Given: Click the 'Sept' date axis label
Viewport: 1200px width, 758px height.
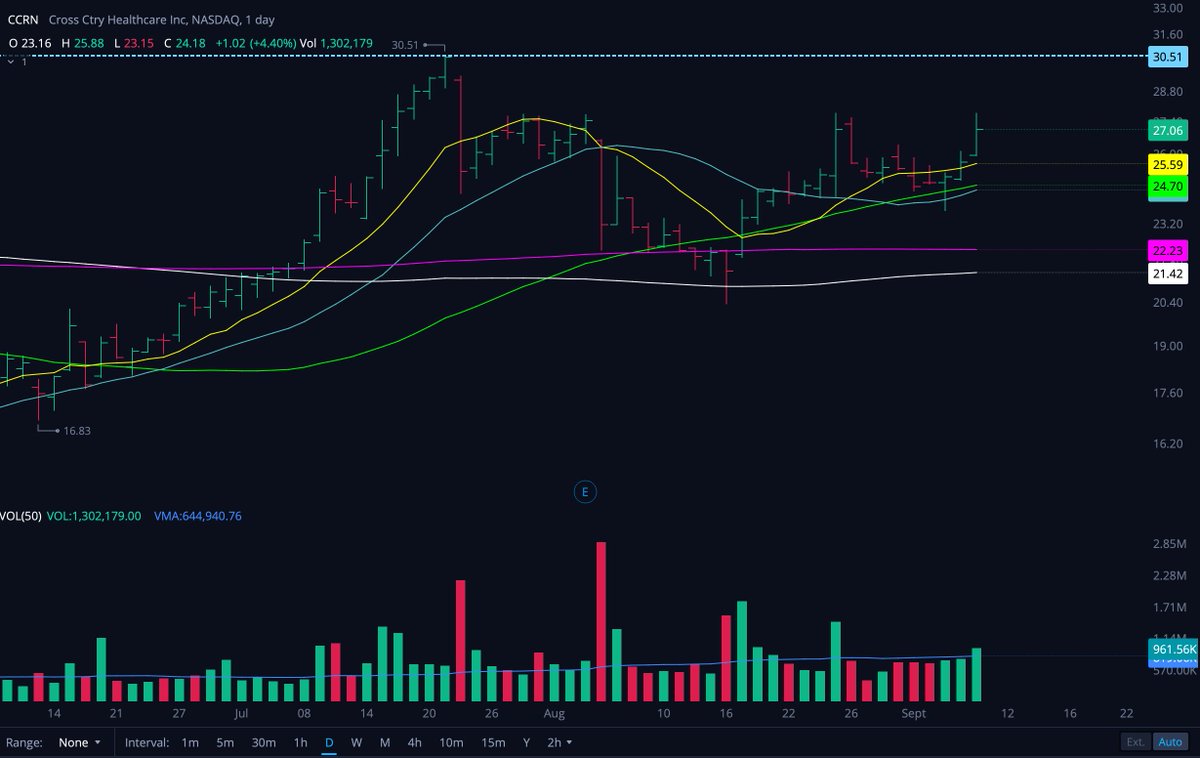Looking at the screenshot, I should [x=915, y=714].
